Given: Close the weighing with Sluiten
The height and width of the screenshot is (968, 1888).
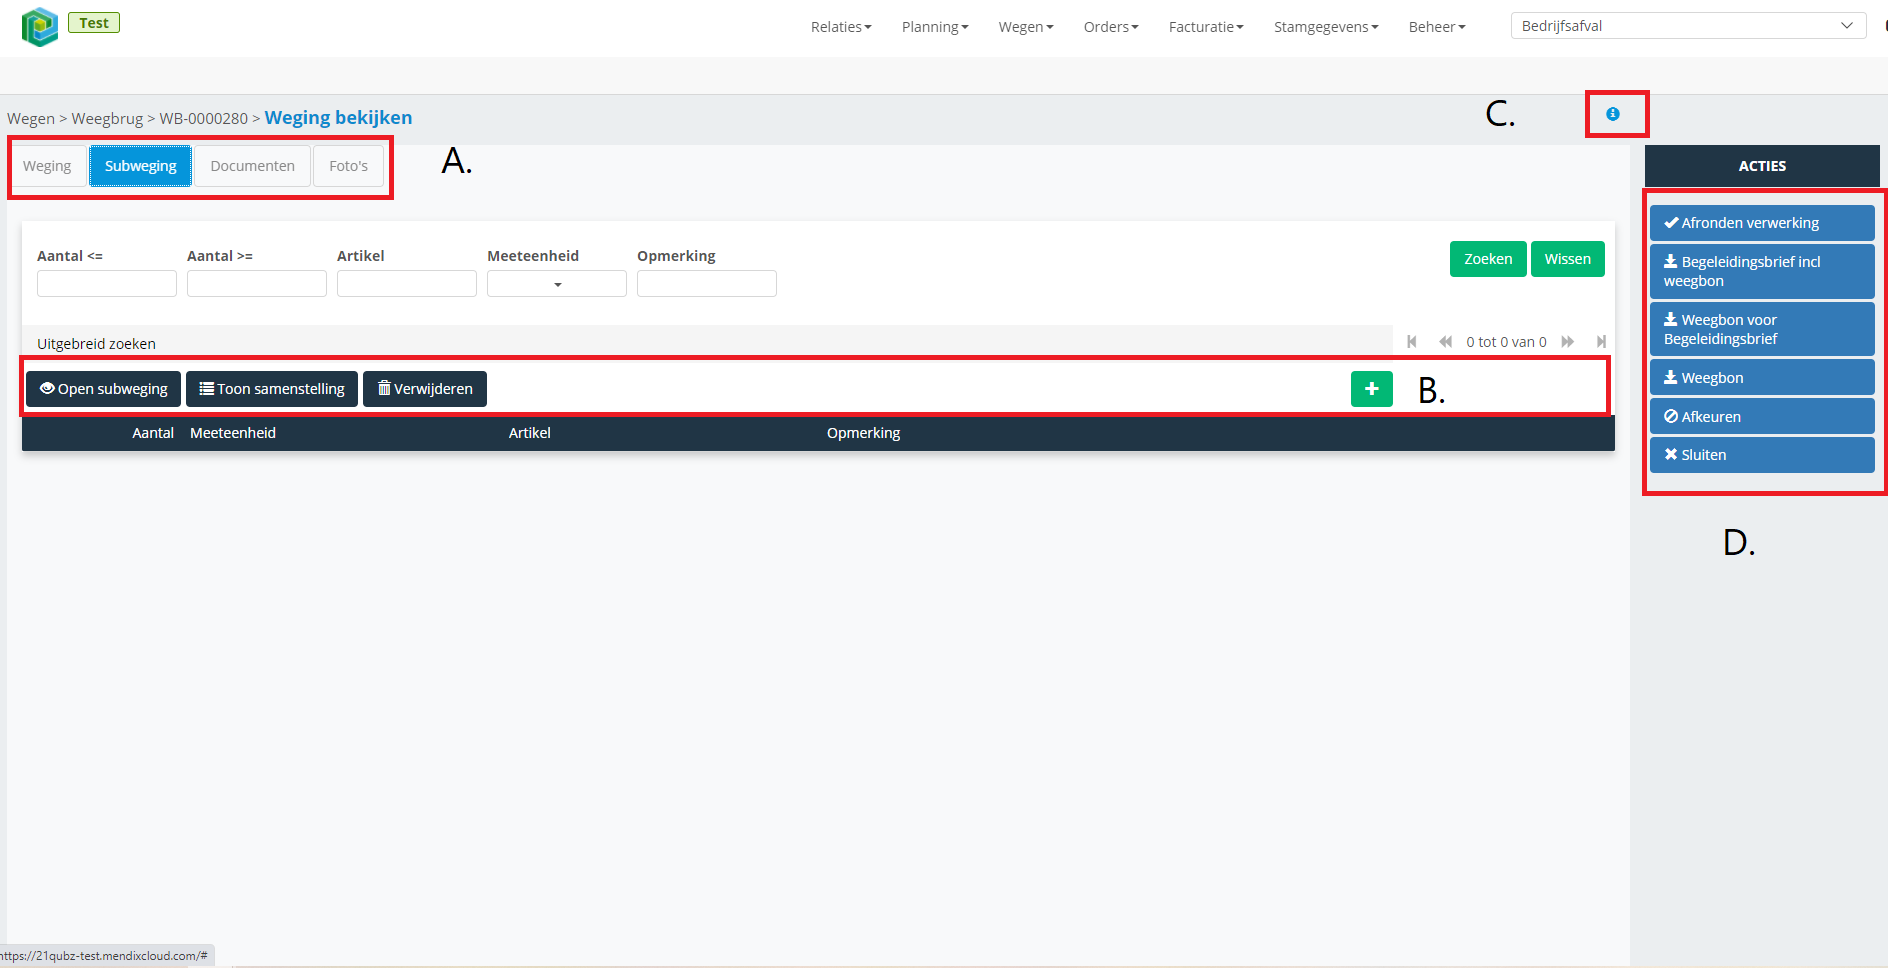Looking at the screenshot, I should 1762,455.
